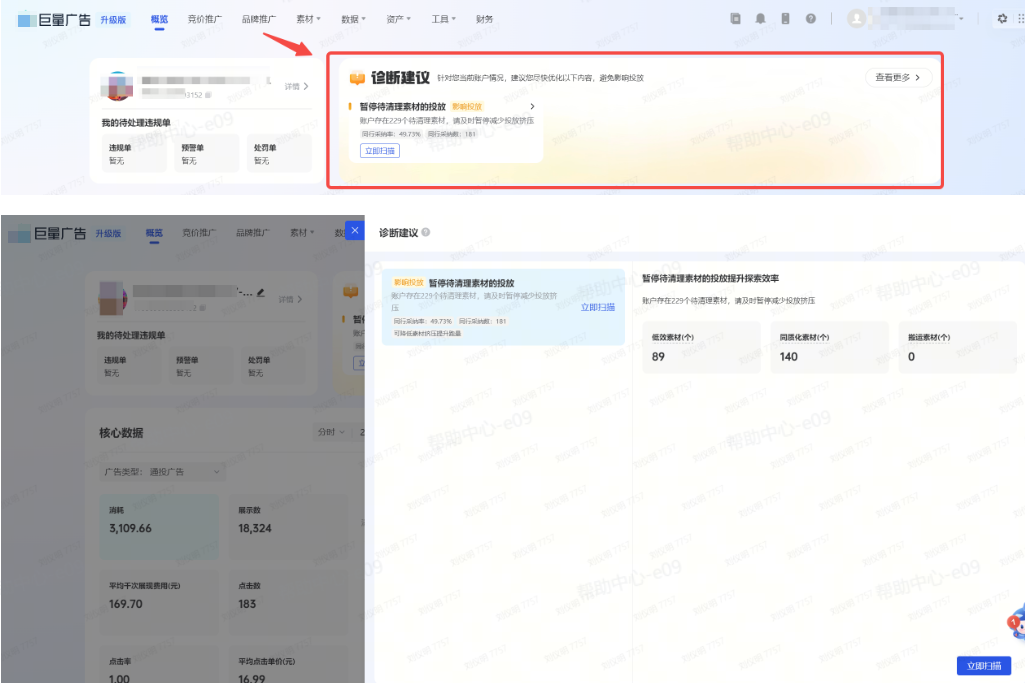Click the help icon beside 诊断建议 drawer title
The height and width of the screenshot is (683, 1025).
tap(426, 232)
